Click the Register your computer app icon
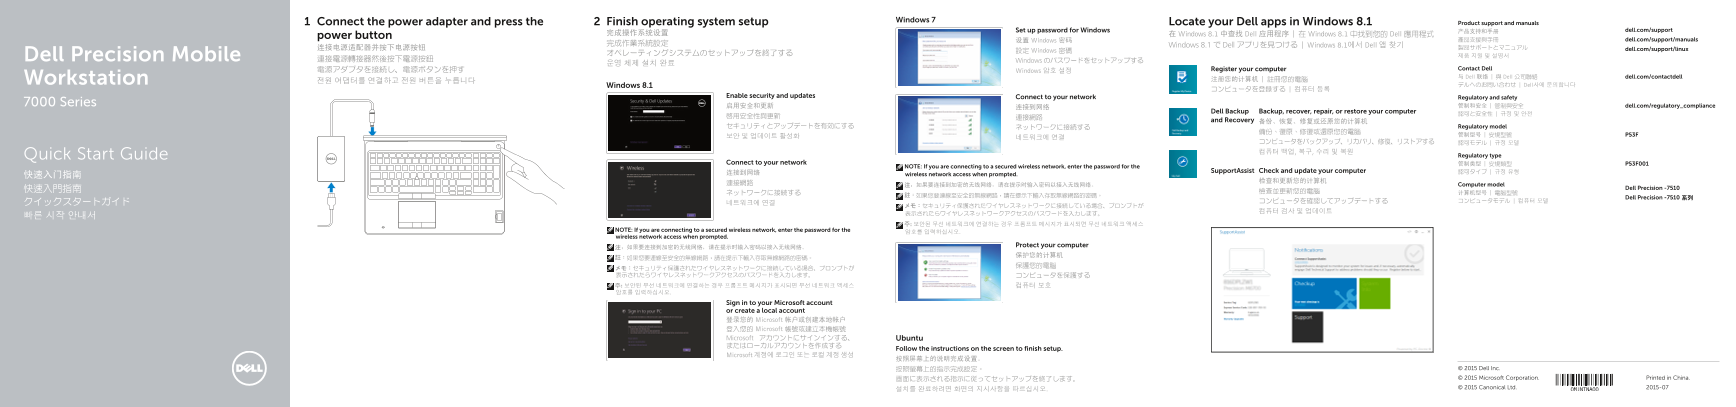1736x407 pixels. pos(1182,79)
